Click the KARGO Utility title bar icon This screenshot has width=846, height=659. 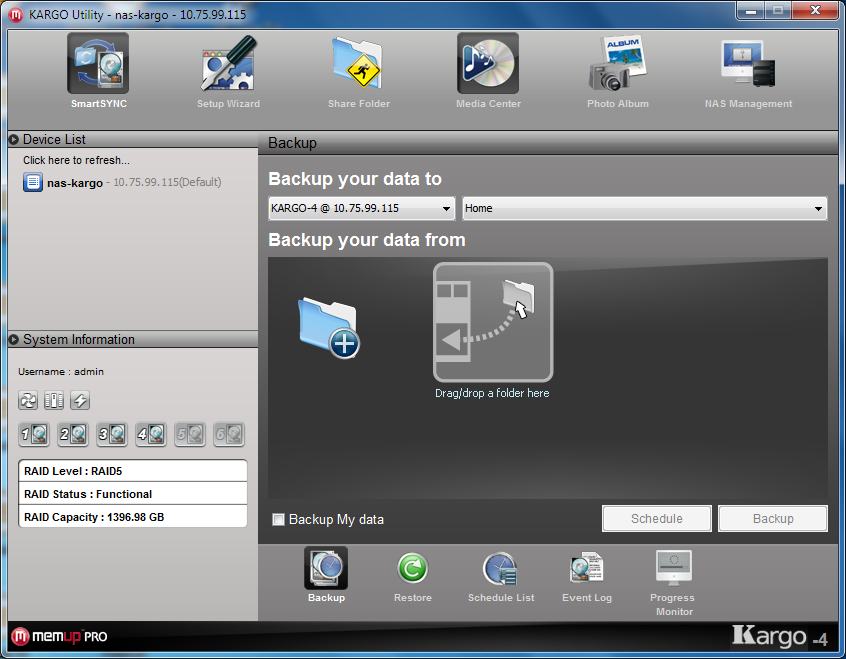click(x=16, y=15)
